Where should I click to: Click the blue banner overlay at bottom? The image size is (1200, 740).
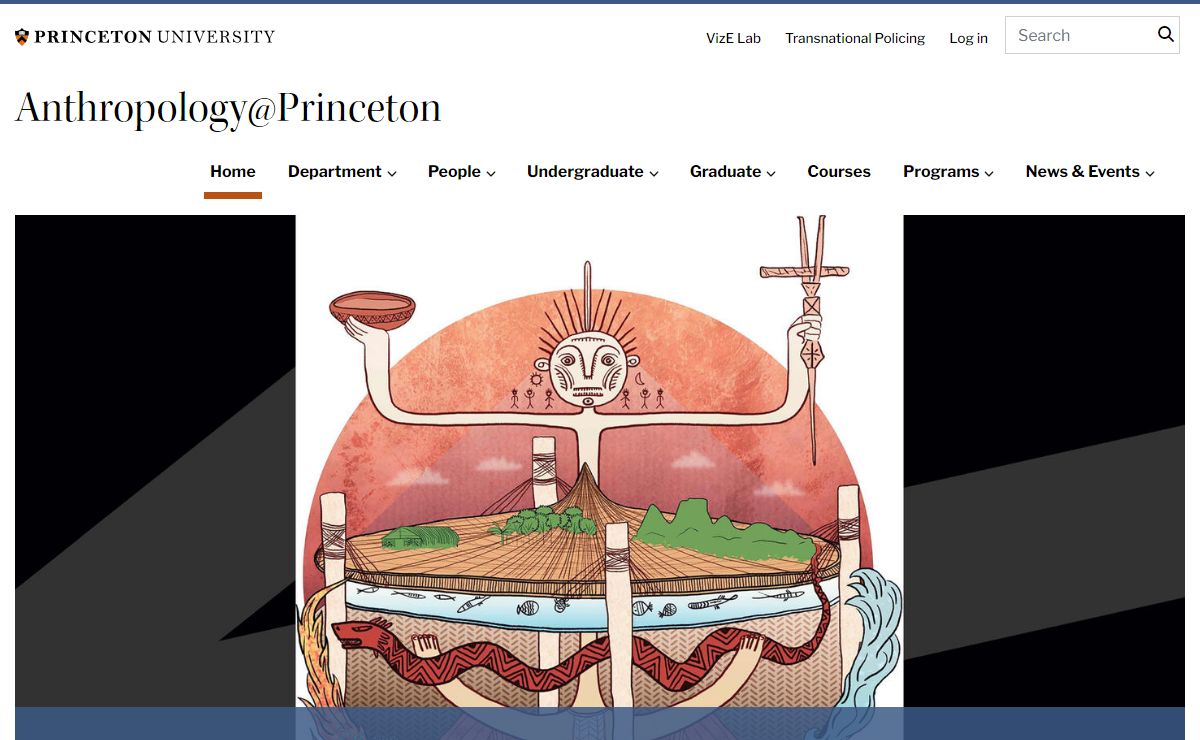[599, 723]
